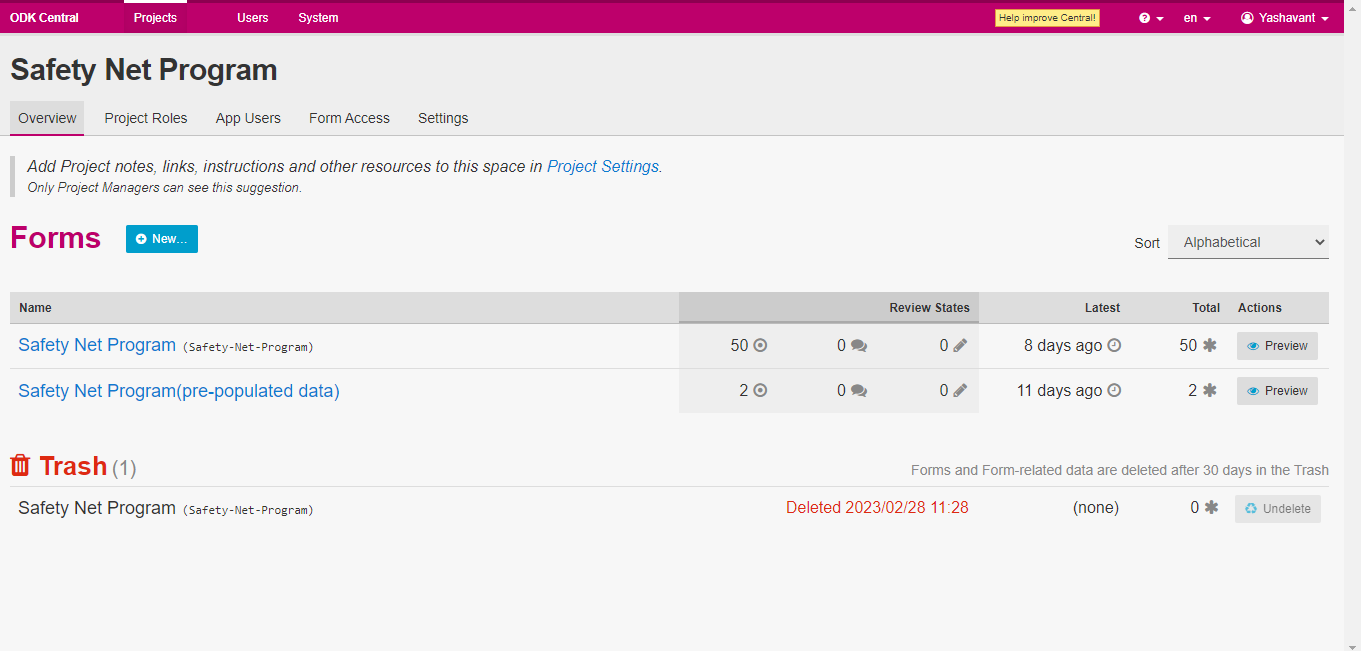This screenshot has height=651, width=1361.
Task: Click the Help improve Central! banner
Action: click(1047, 18)
